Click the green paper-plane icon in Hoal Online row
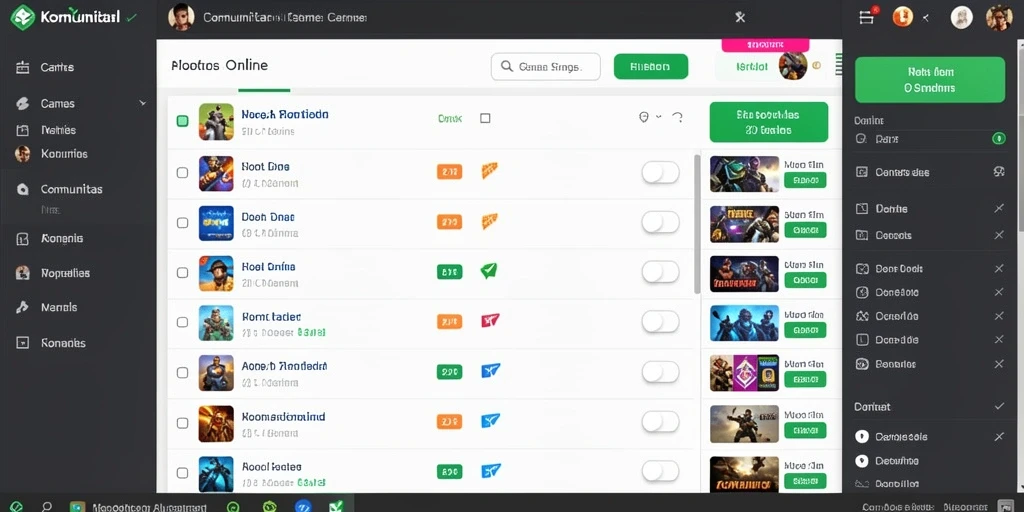This screenshot has height=512, width=1024. (x=489, y=270)
